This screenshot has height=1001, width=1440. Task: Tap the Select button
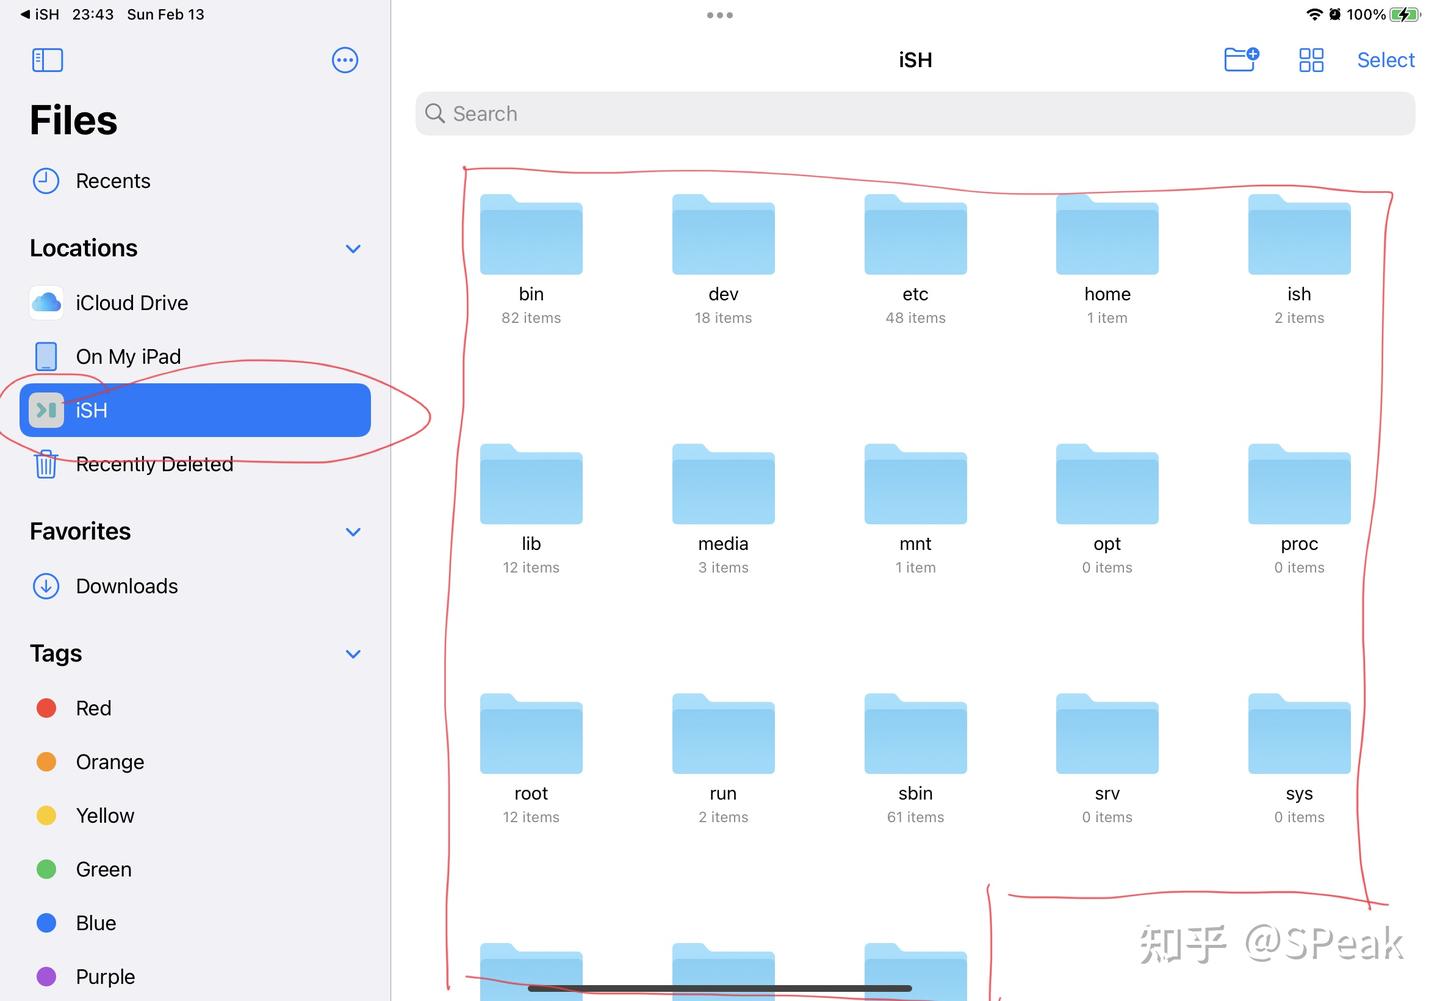pyautogui.click(x=1386, y=60)
